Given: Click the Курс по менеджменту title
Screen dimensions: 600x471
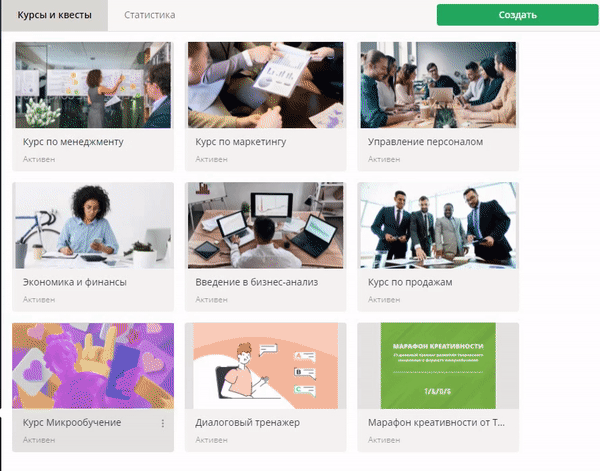Looking at the screenshot, I should [x=73, y=142].
